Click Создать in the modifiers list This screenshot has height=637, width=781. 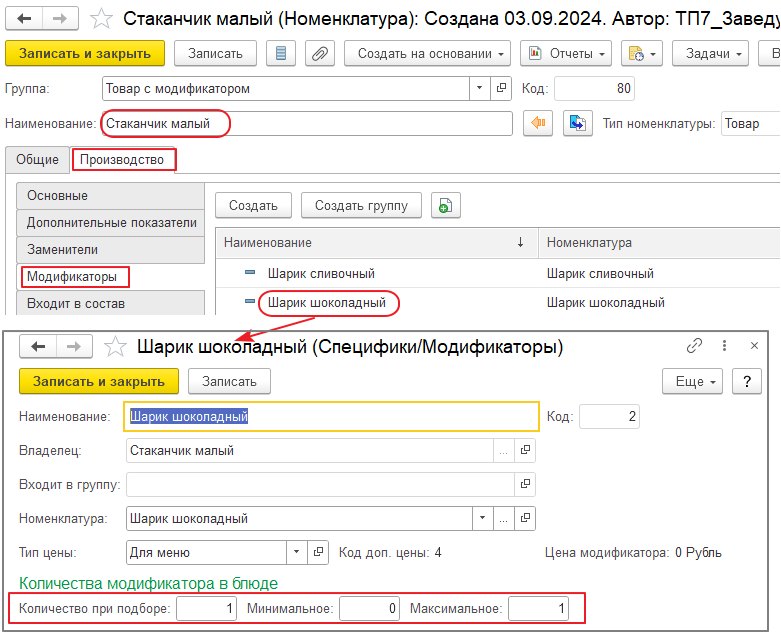(x=253, y=205)
